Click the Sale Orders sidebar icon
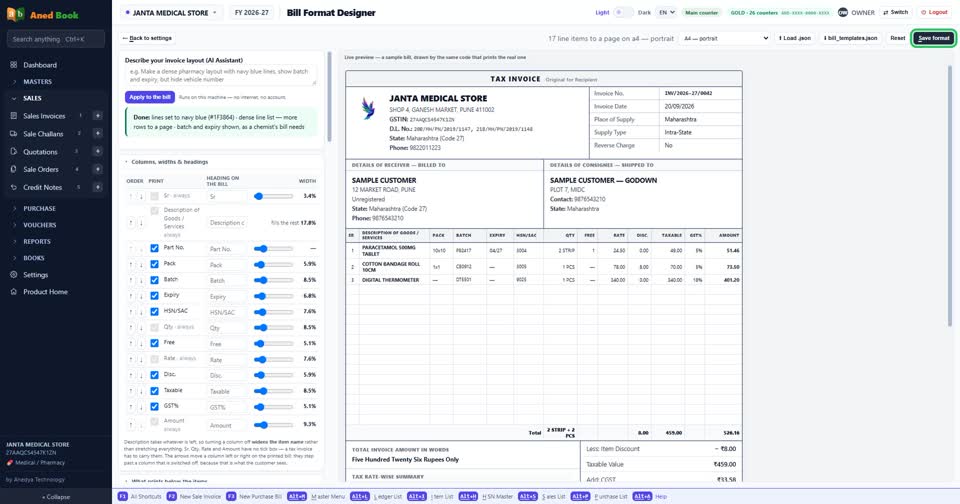This screenshot has height=504, width=960. (x=13, y=169)
